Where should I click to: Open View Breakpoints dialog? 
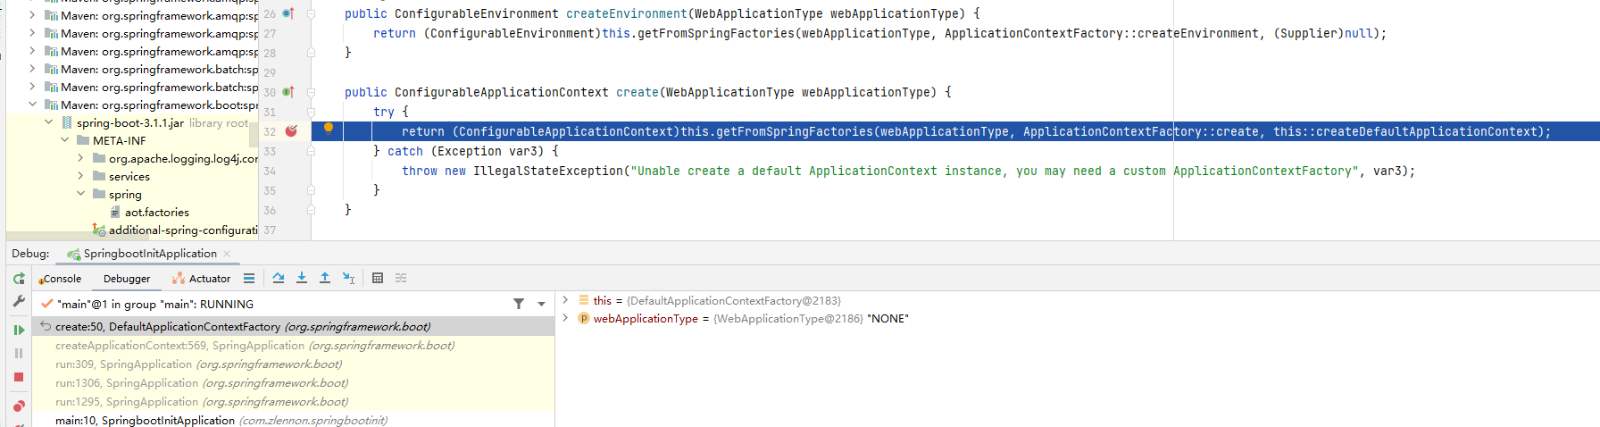coord(18,406)
